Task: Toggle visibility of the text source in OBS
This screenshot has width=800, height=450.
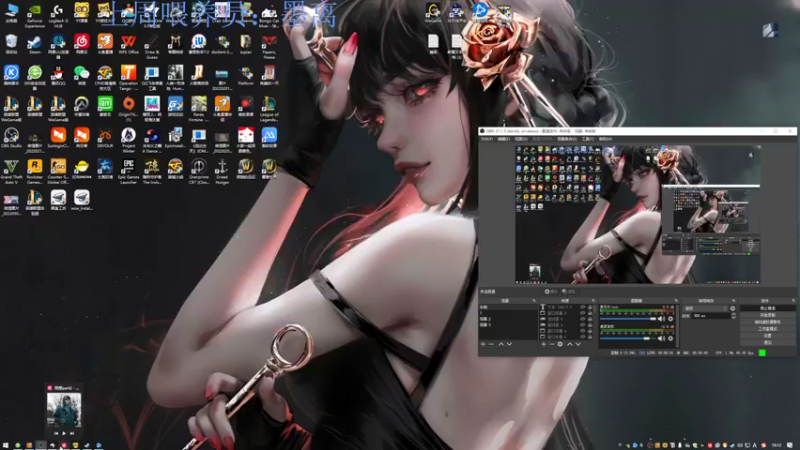Action: [x=583, y=307]
